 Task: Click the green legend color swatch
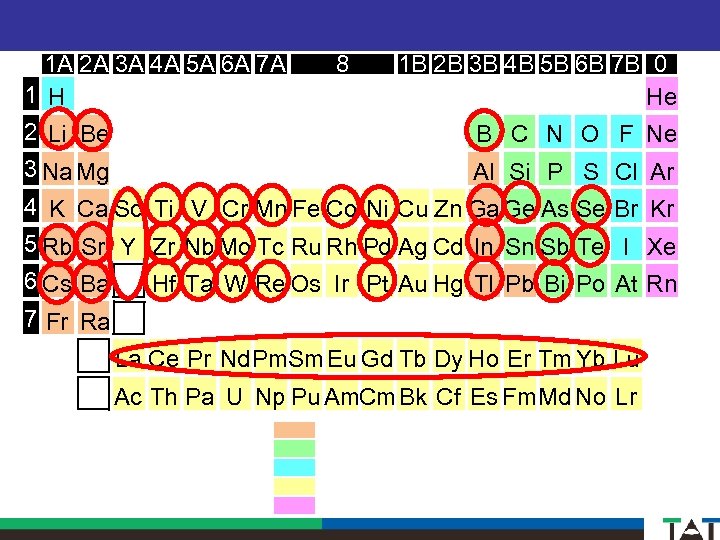[294, 449]
